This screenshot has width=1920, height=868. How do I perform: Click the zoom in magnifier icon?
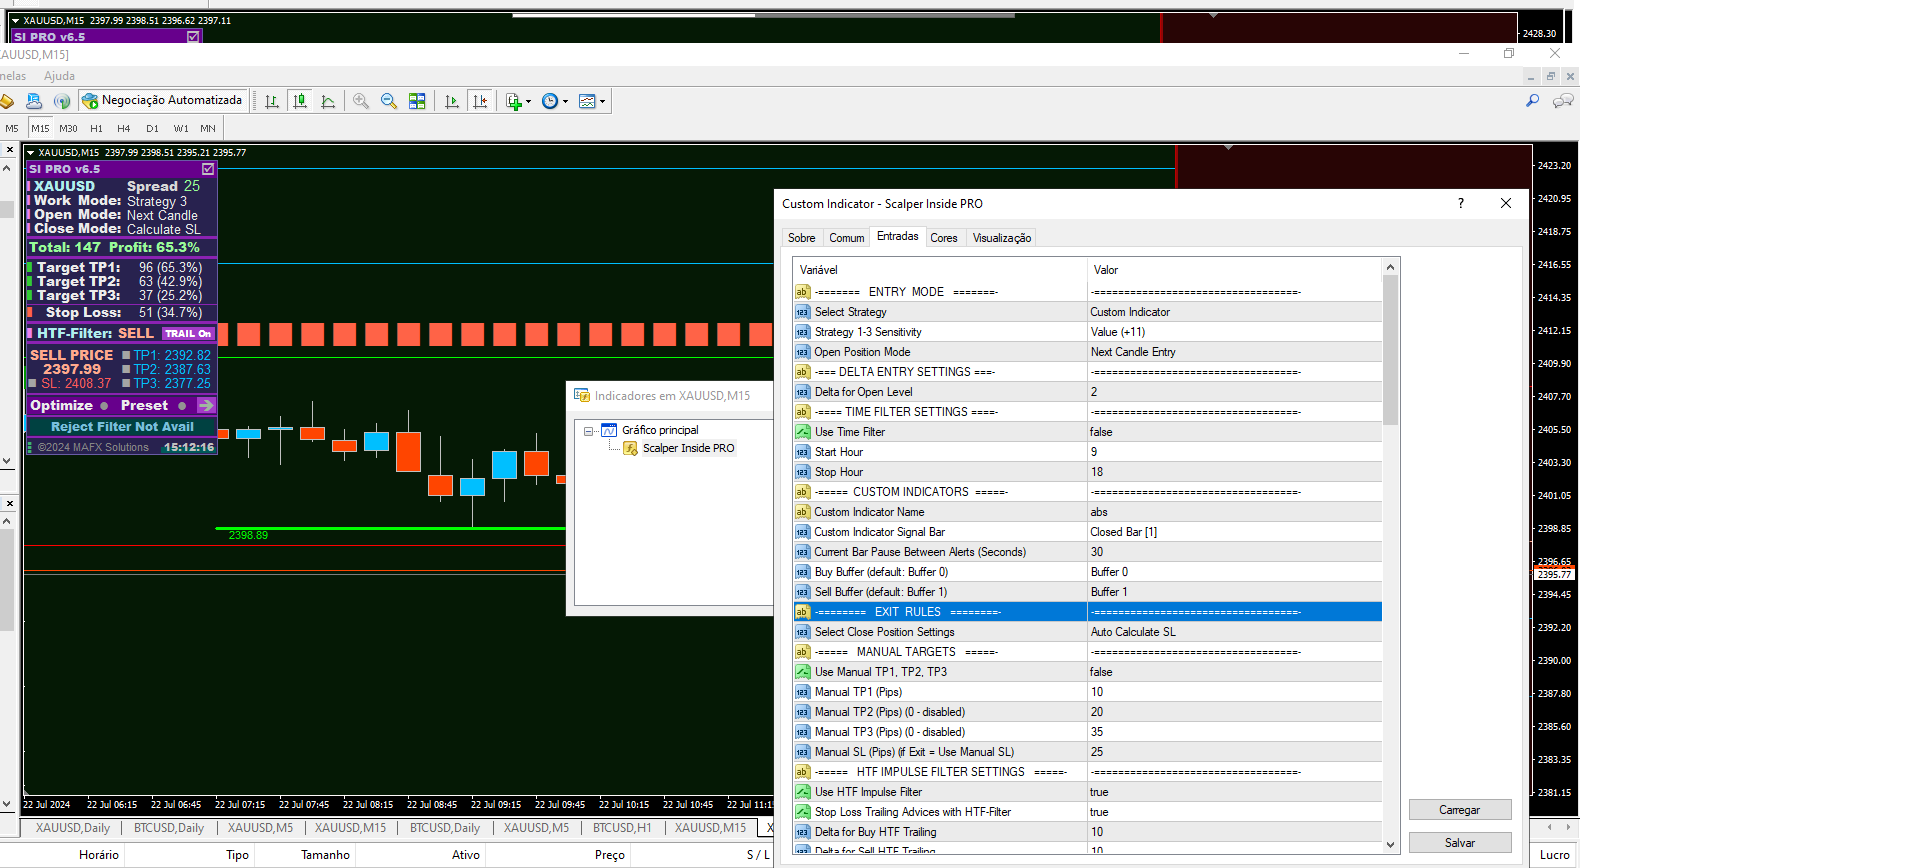(x=361, y=101)
